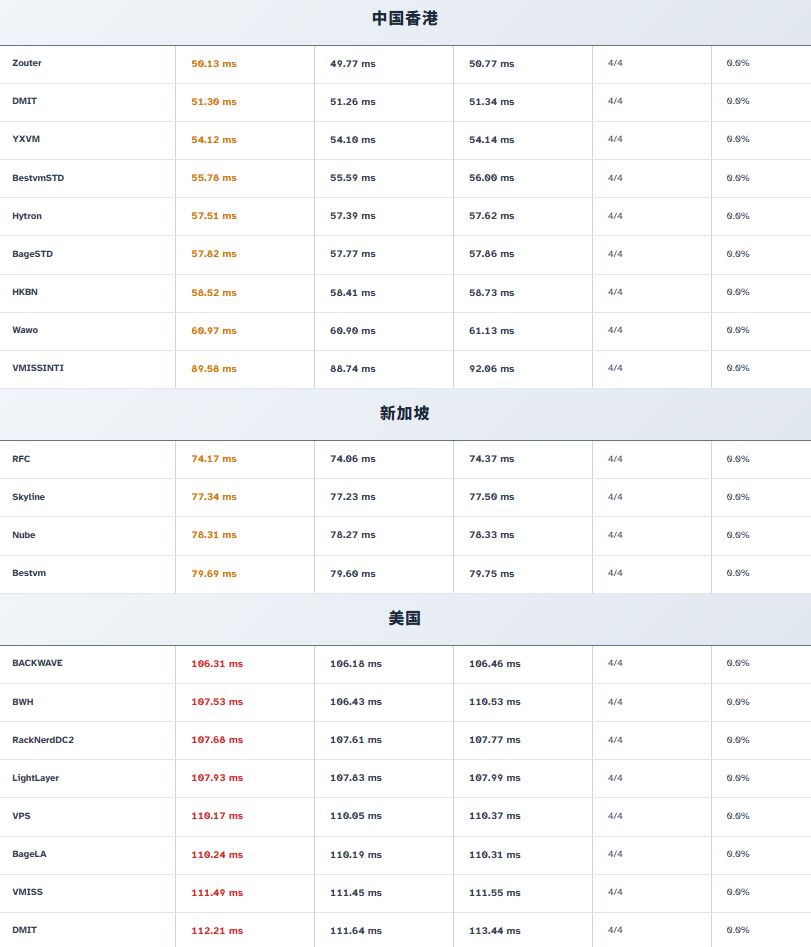Click the 美国 section header
The image size is (811, 947).
405,618
